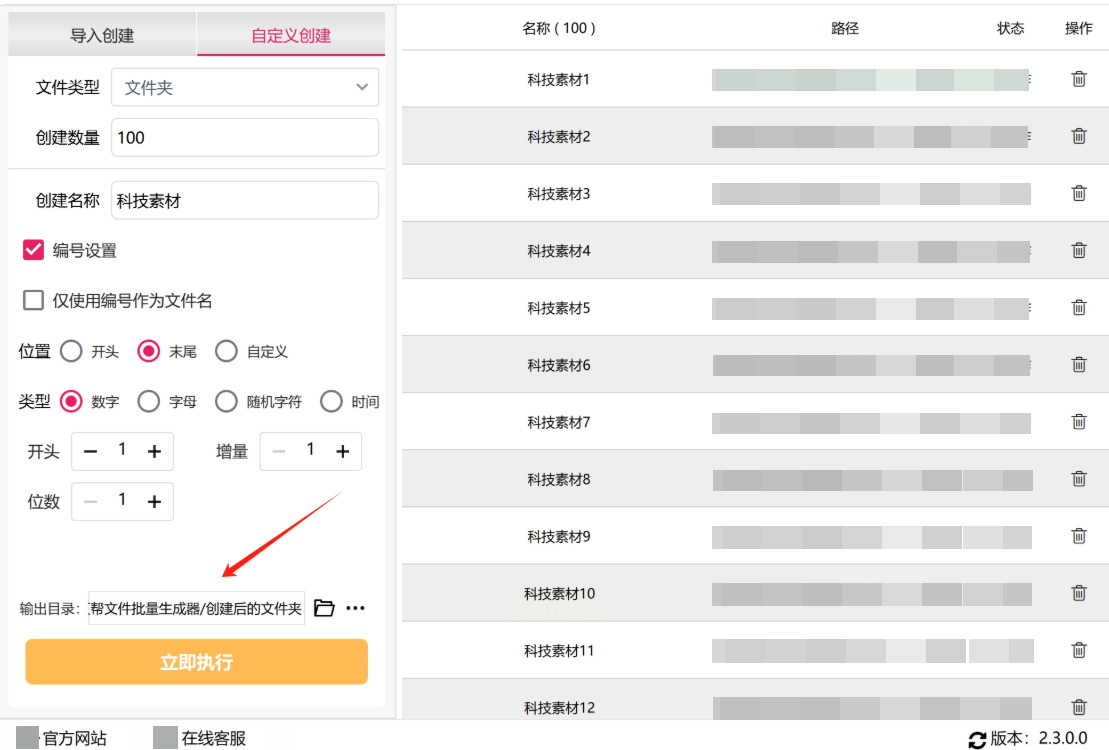Select 开头 position radio button

[x=71, y=351]
